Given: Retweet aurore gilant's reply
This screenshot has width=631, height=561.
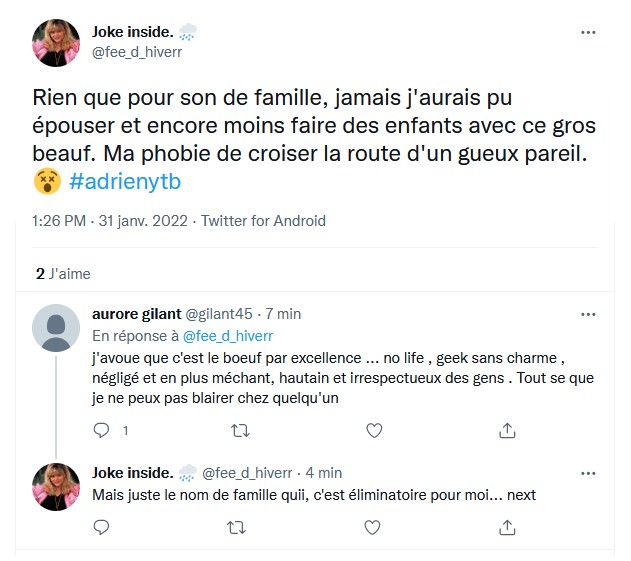Looking at the screenshot, I should click(x=240, y=430).
